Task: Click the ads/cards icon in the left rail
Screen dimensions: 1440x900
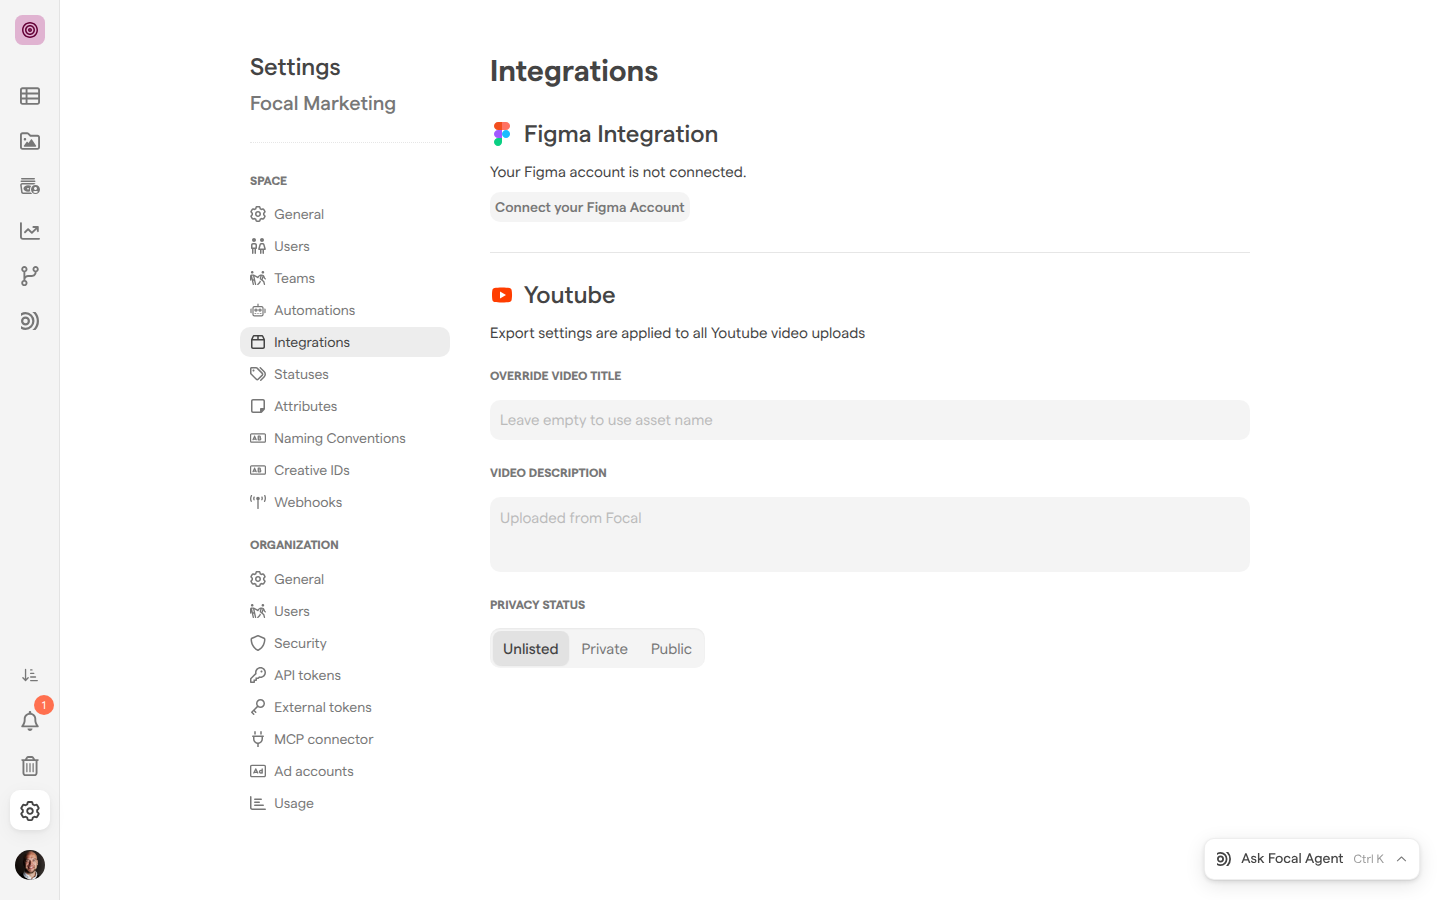Action: point(30,186)
